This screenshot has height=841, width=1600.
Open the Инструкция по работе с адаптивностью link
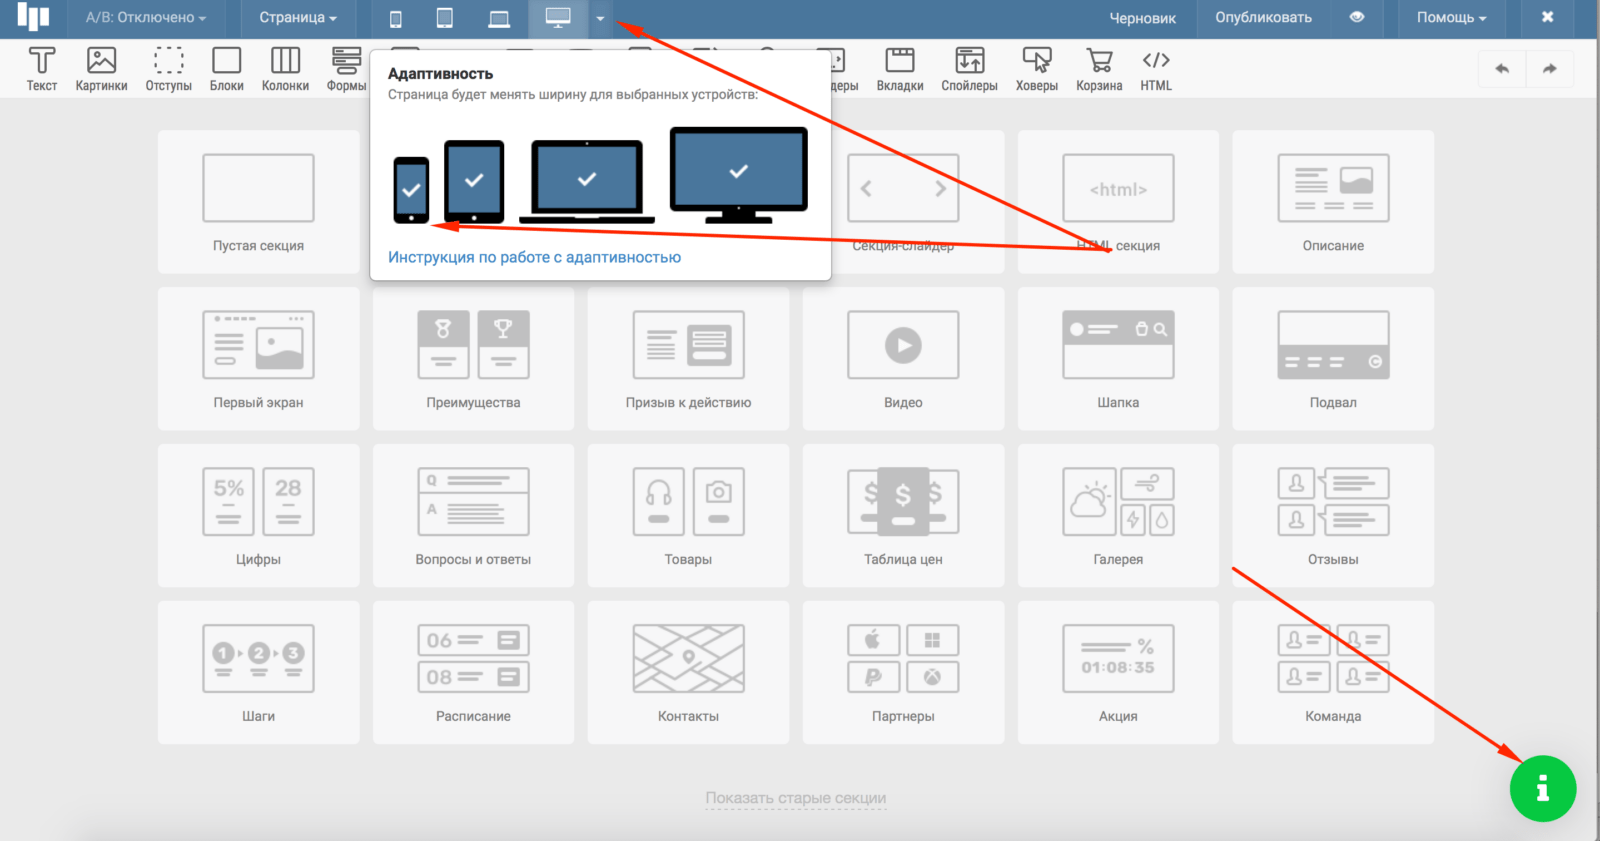(x=534, y=257)
